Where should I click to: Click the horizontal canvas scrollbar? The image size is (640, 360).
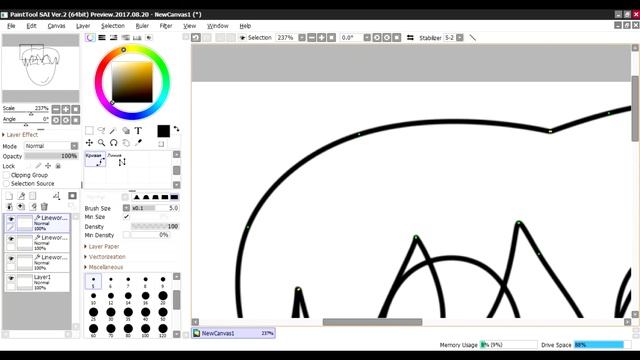pos(372,322)
